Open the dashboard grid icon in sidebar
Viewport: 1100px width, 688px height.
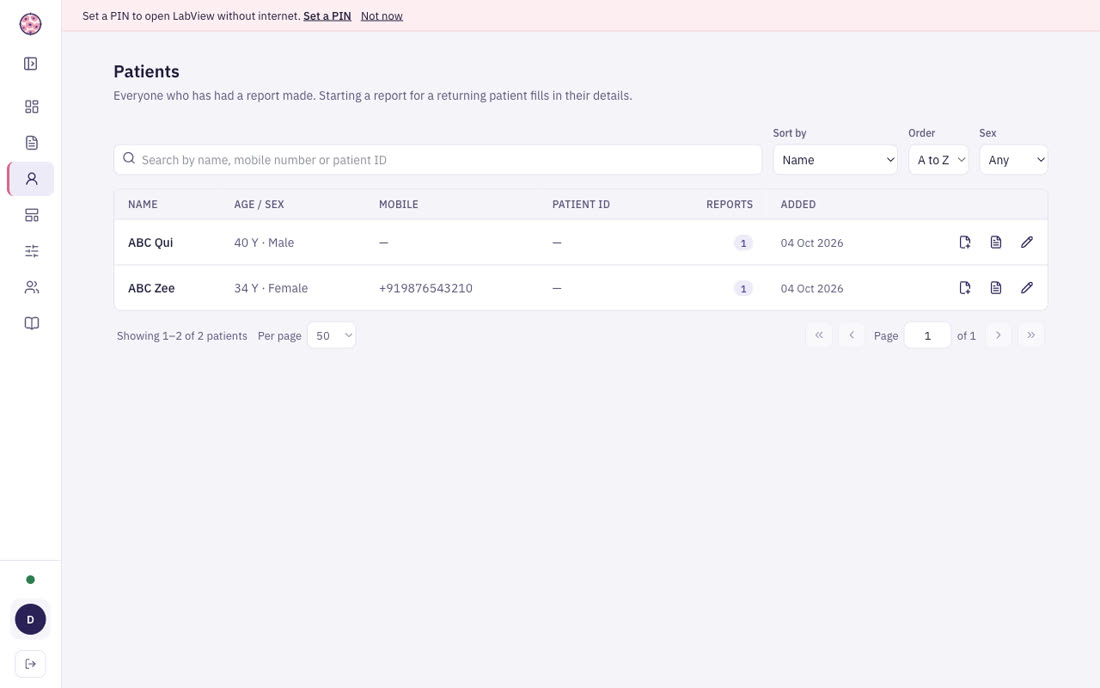(32, 107)
